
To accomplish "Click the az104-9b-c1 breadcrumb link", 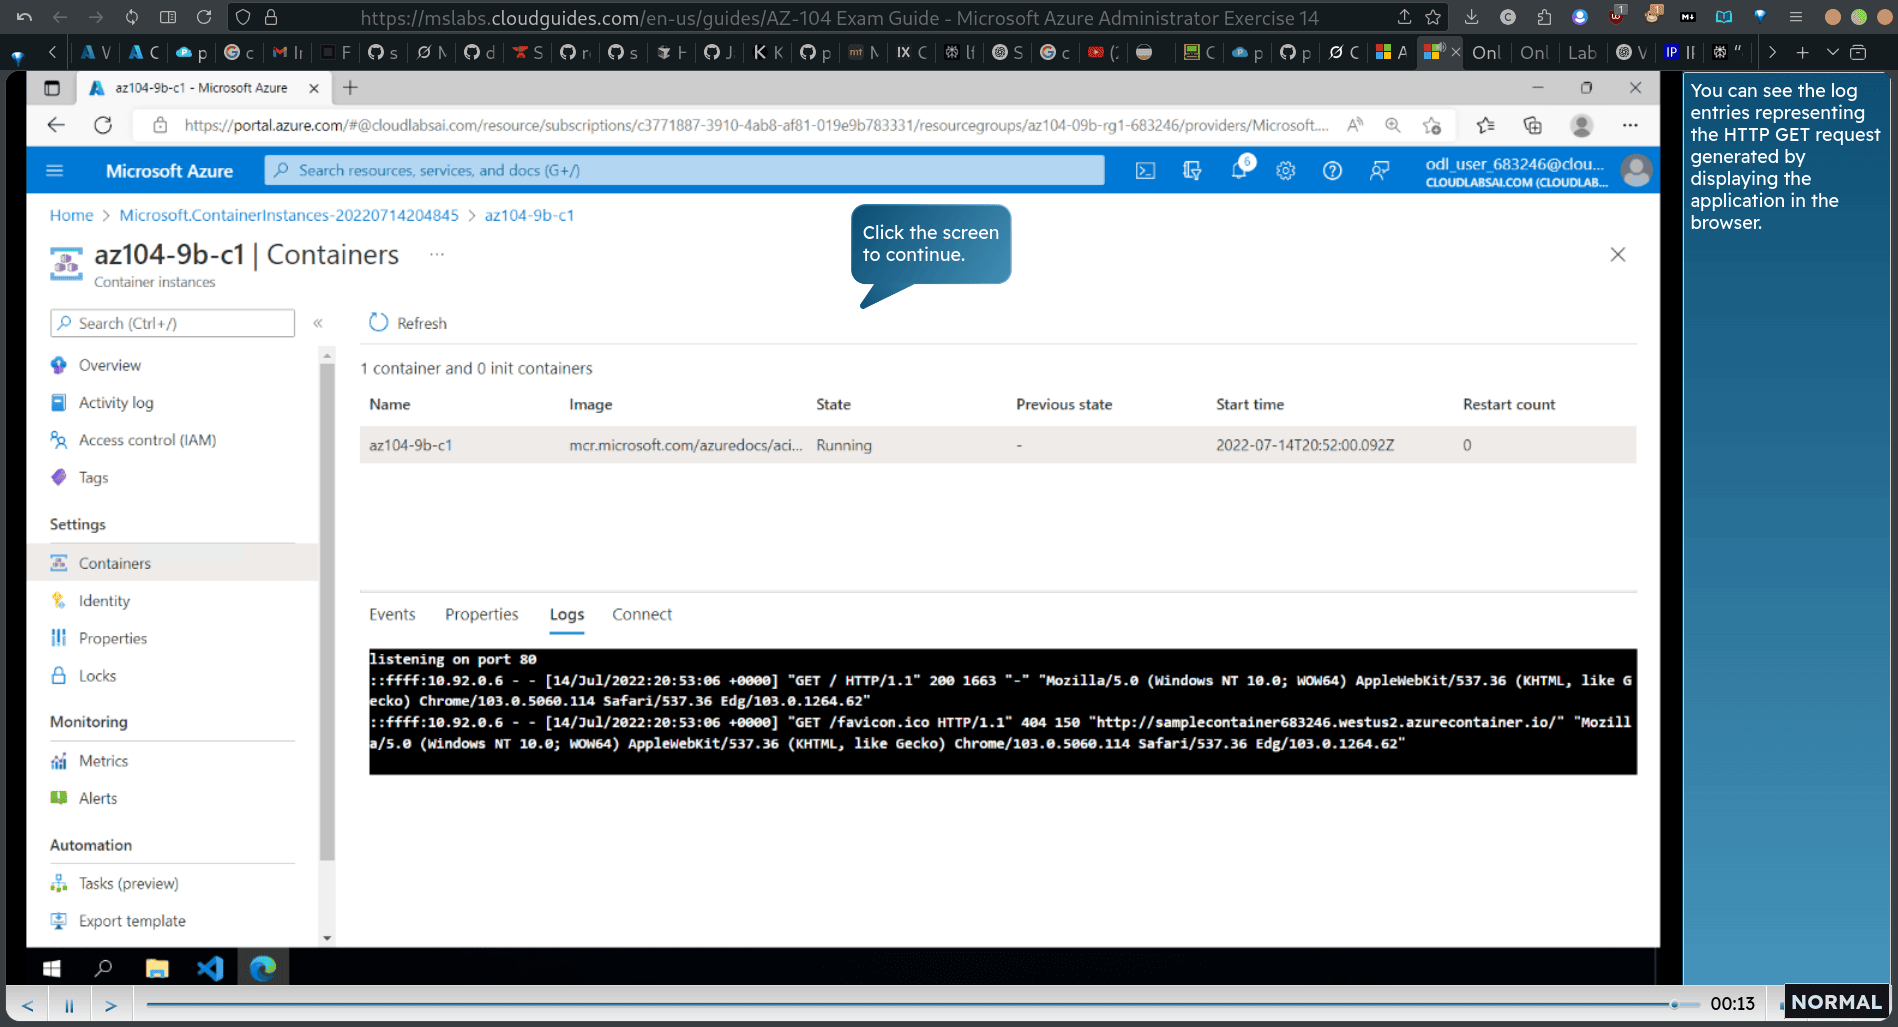I will pyautogui.click(x=529, y=215).
